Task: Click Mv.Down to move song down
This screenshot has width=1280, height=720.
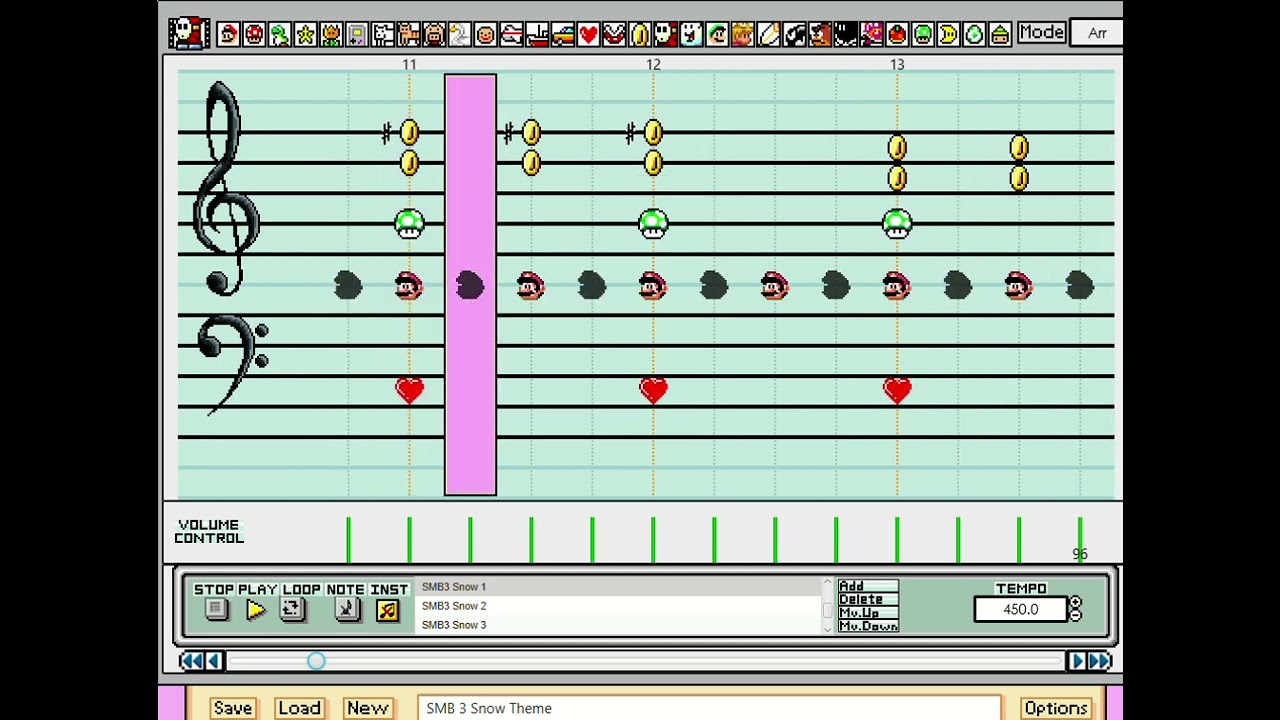Action: [x=868, y=626]
